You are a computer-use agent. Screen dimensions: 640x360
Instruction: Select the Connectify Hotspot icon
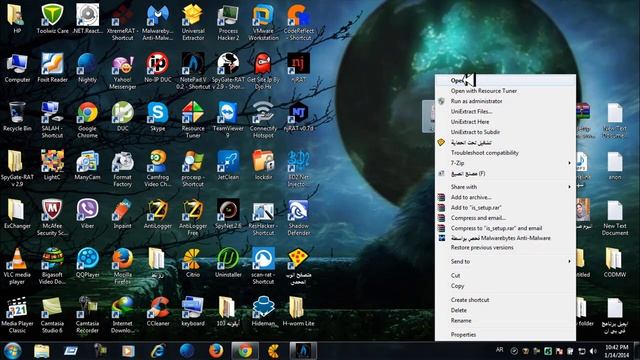[x=263, y=120]
